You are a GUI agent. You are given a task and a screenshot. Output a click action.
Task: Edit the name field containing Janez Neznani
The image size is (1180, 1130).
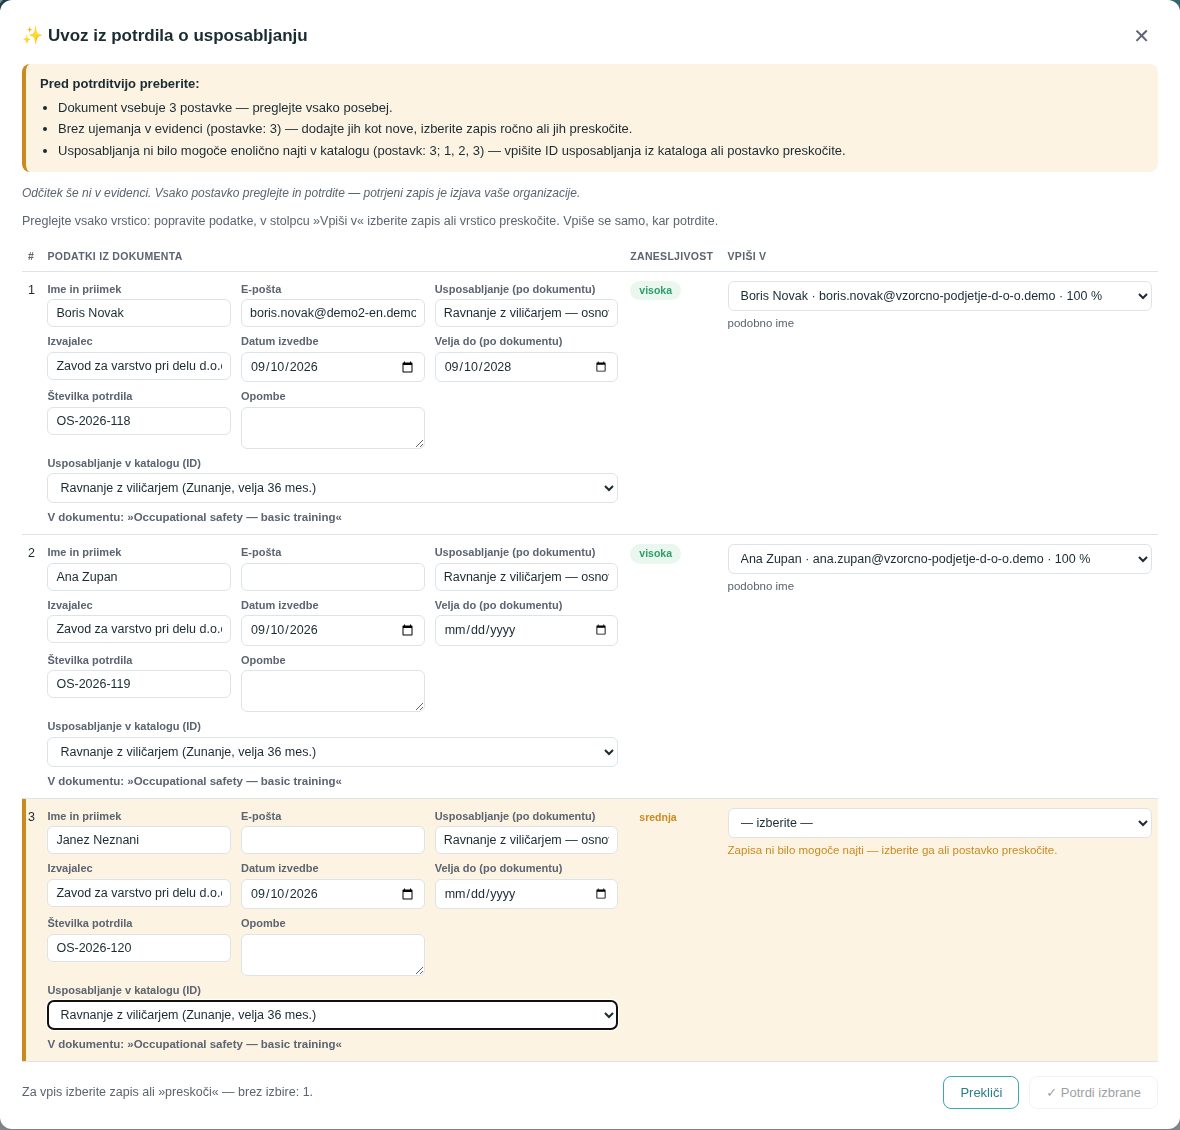[x=138, y=840]
